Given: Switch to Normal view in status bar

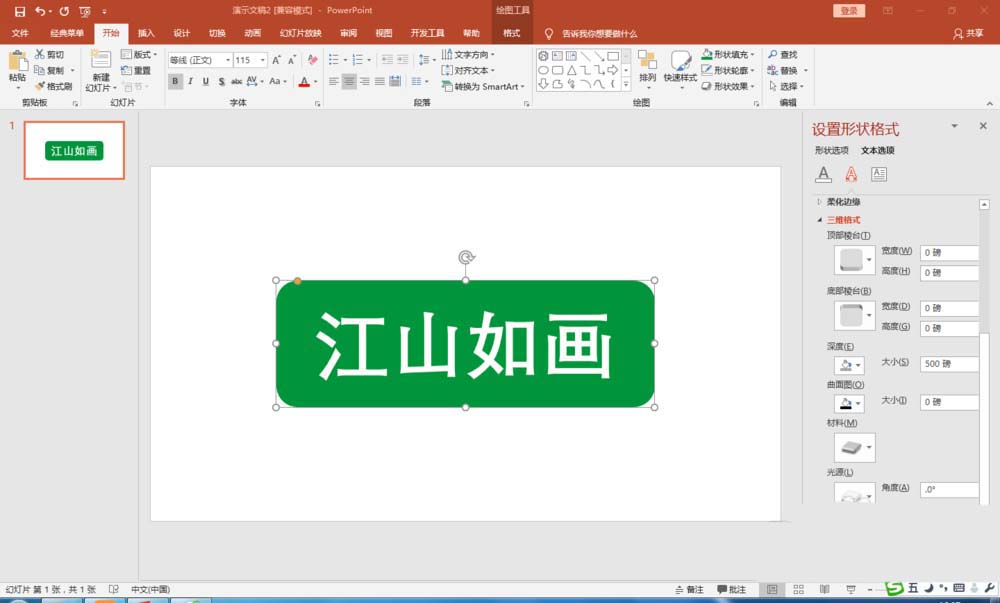Looking at the screenshot, I should pyautogui.click(x=772, y=589).
